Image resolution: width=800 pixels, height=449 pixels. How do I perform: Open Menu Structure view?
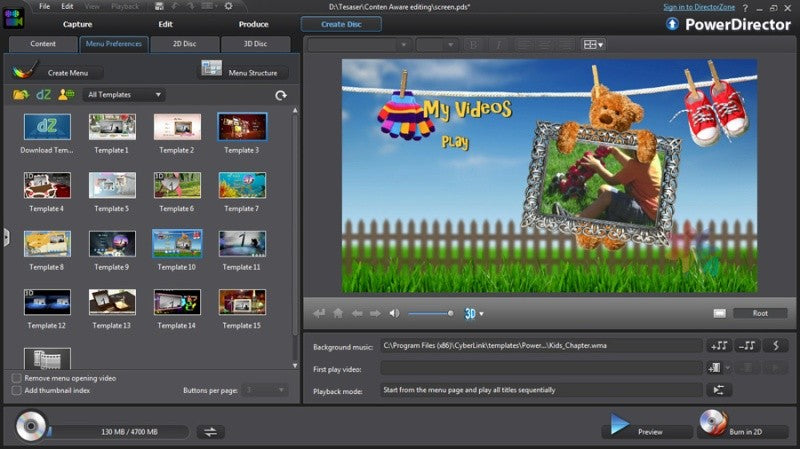[x=243, y=72]
